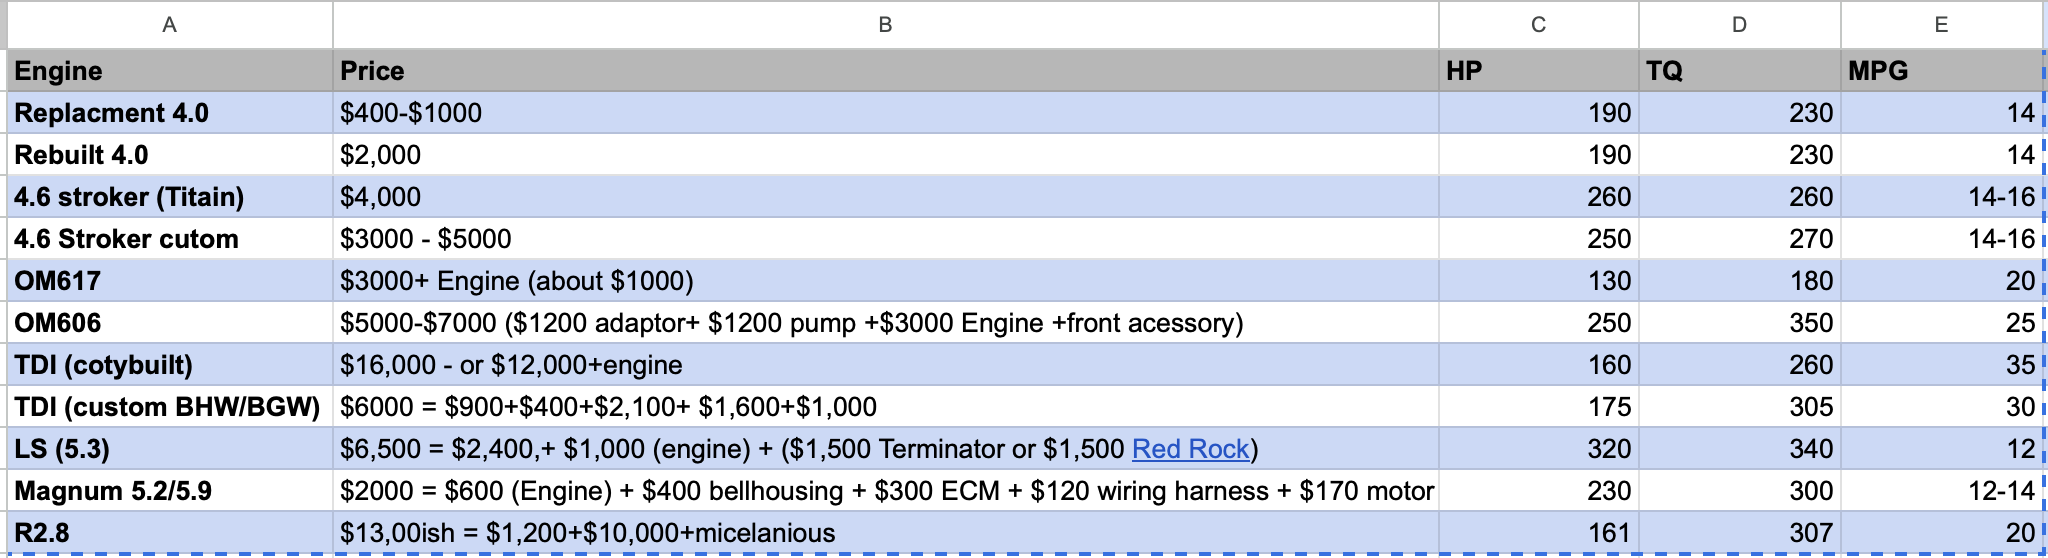Viewport: 2048px width, 558px height.
Task: Select the HP header cell
Action: click(1538, 71)
